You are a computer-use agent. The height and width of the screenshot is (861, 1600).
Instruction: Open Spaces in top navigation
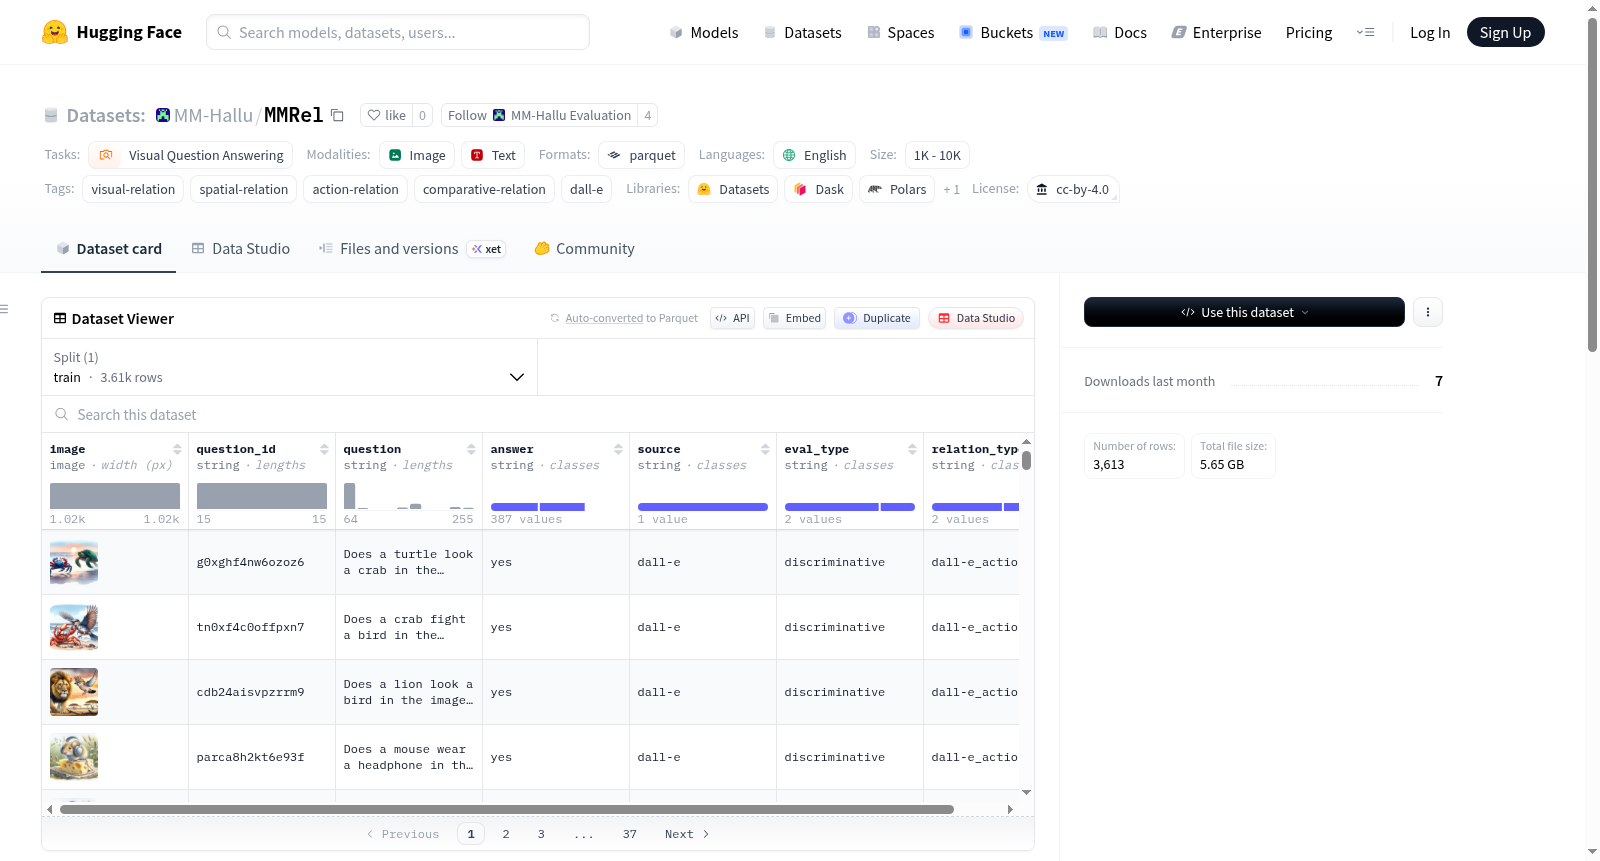(900, 33)
